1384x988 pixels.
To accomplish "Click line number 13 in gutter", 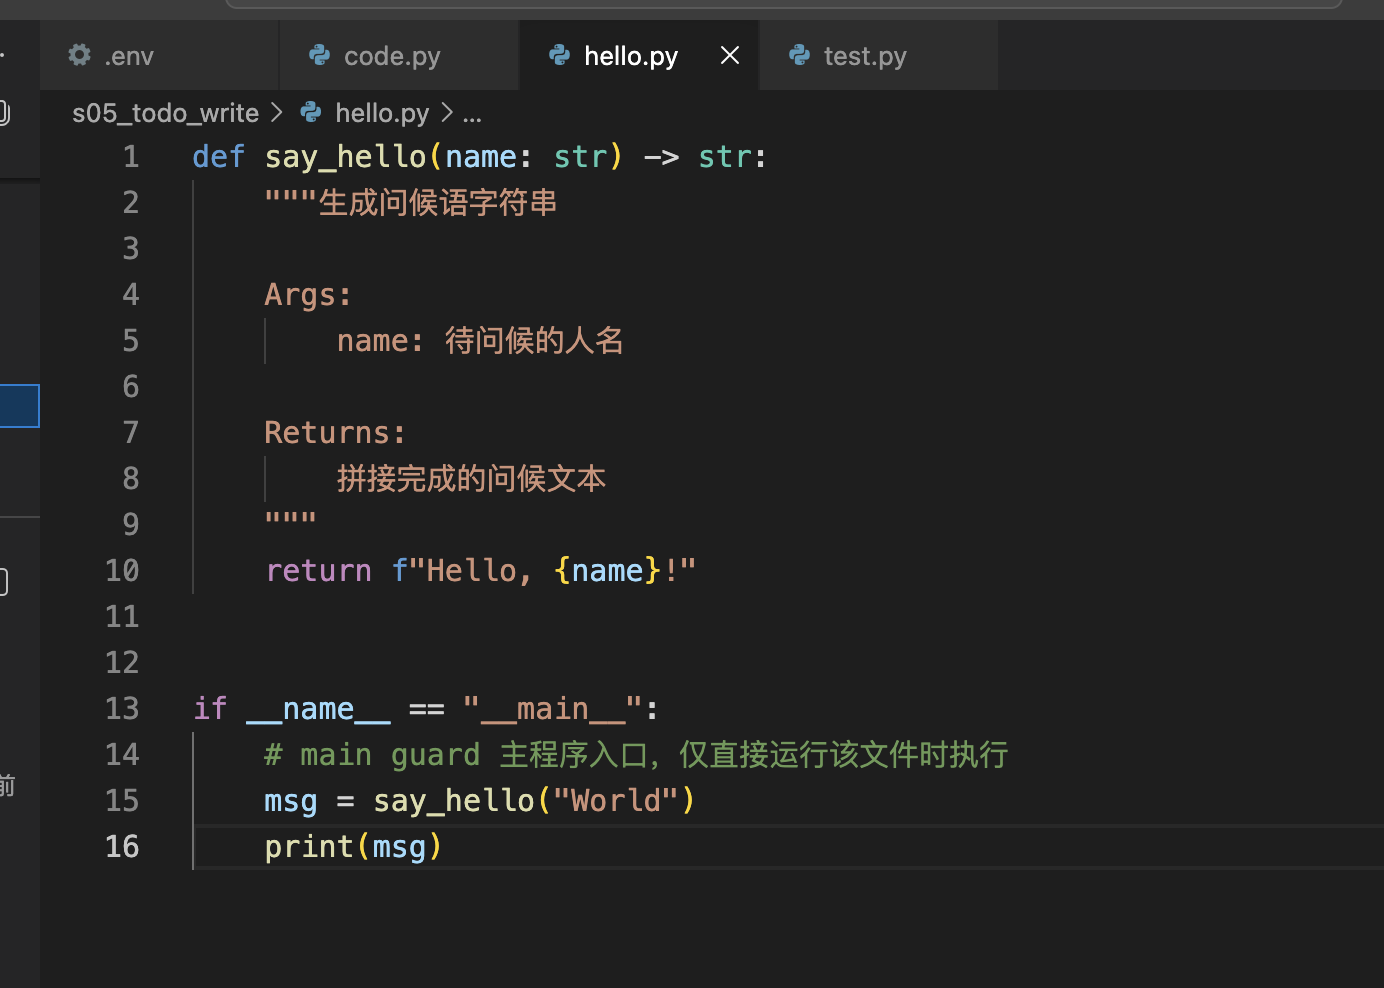I will pos(122,709).
